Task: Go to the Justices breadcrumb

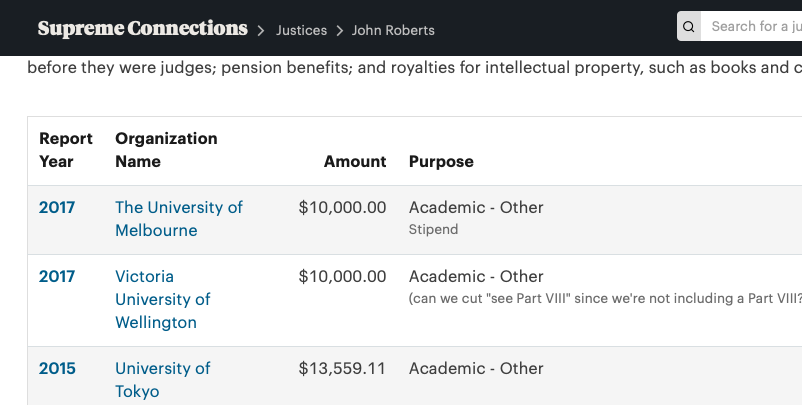Action: [302, 30]
